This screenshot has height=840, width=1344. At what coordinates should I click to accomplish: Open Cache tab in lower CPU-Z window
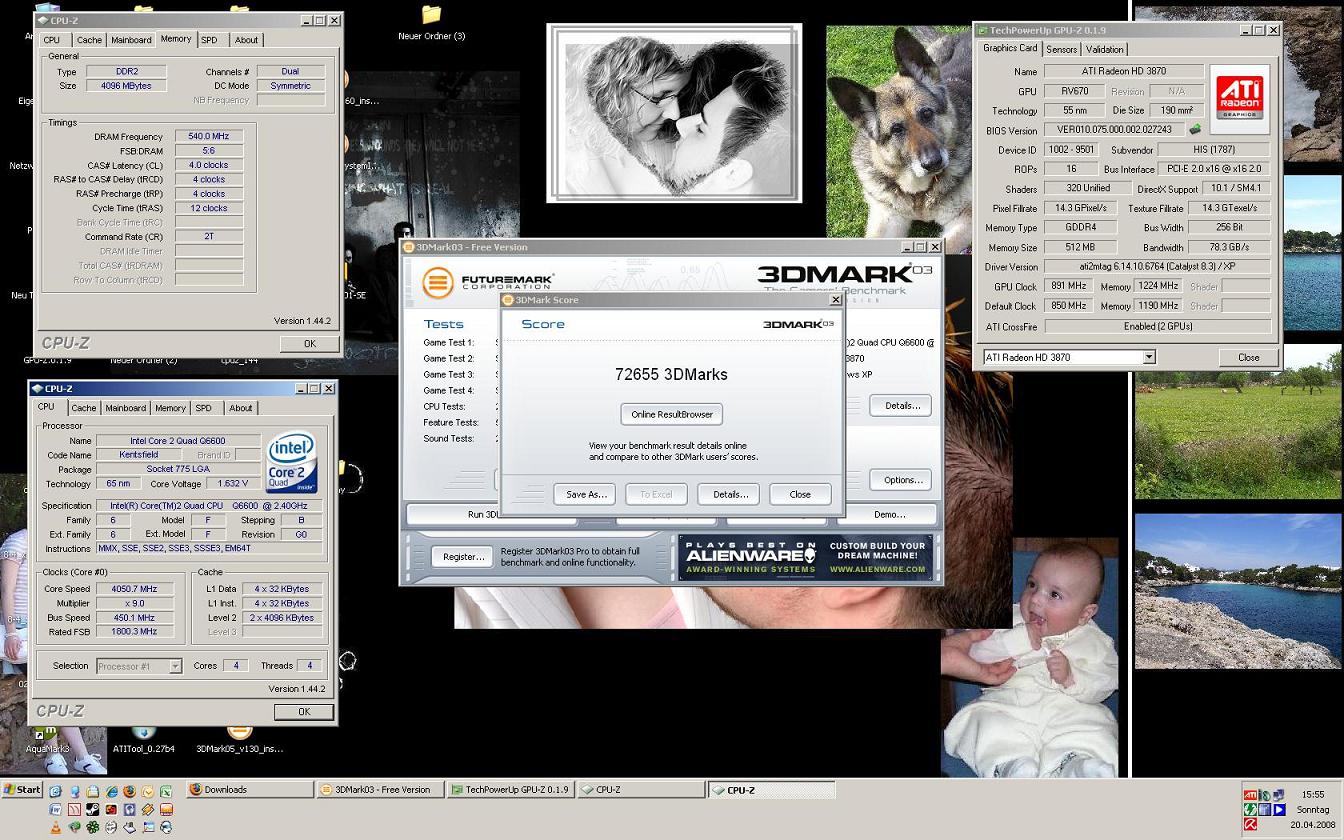click(x=84, y=408)
